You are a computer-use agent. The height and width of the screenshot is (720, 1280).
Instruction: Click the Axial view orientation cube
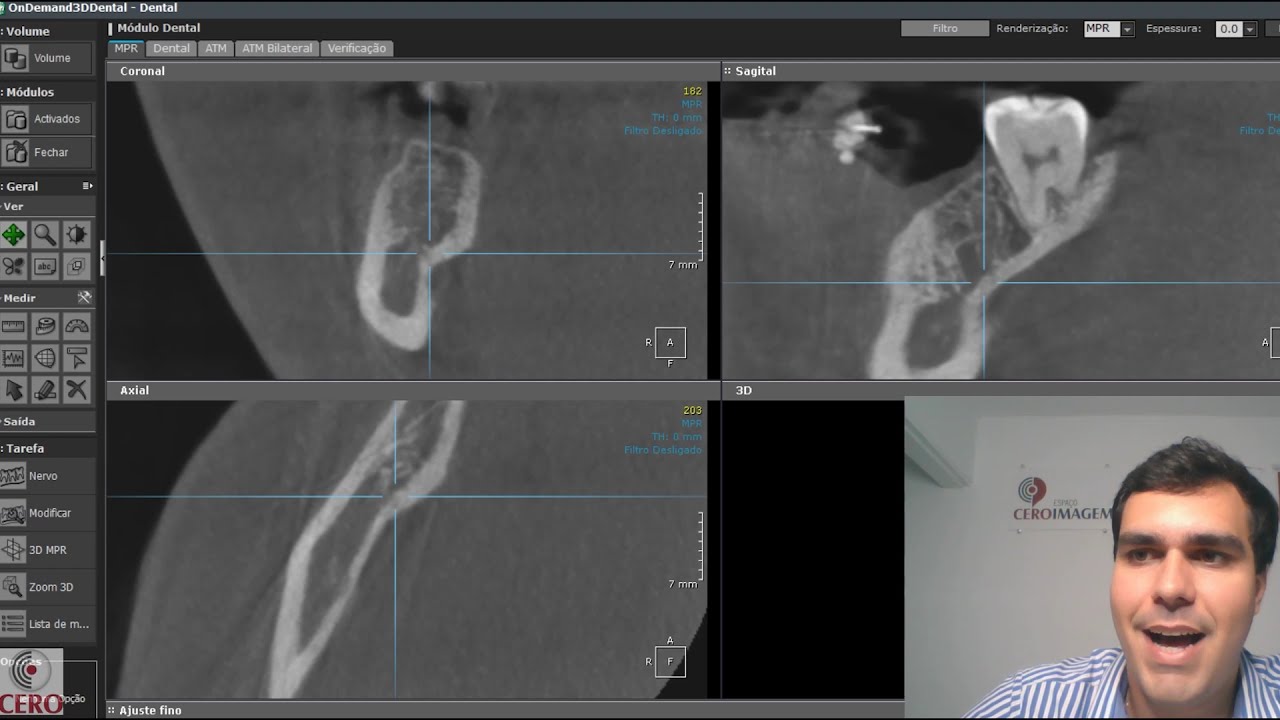[x=670, y=661]
